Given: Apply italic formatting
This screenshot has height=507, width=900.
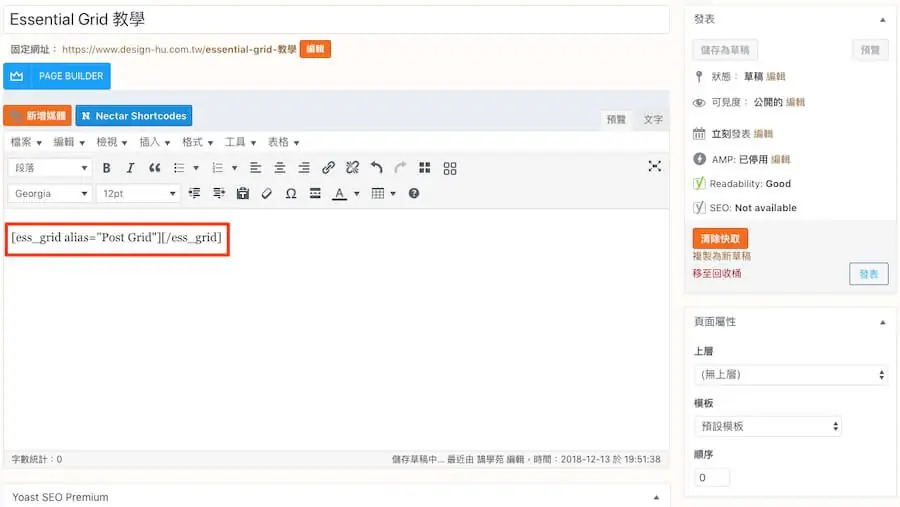Looking at the screenshot, I should (130, 168).
